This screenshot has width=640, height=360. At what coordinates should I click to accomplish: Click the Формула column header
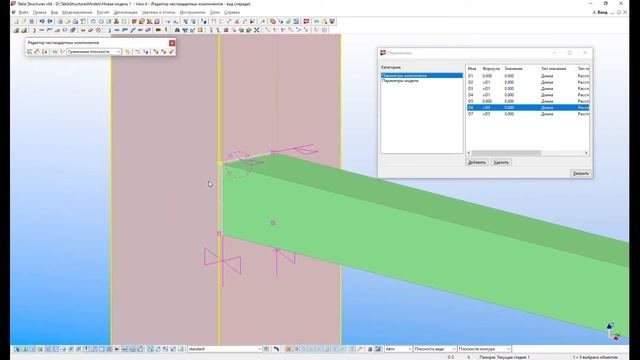click(491, 69)
